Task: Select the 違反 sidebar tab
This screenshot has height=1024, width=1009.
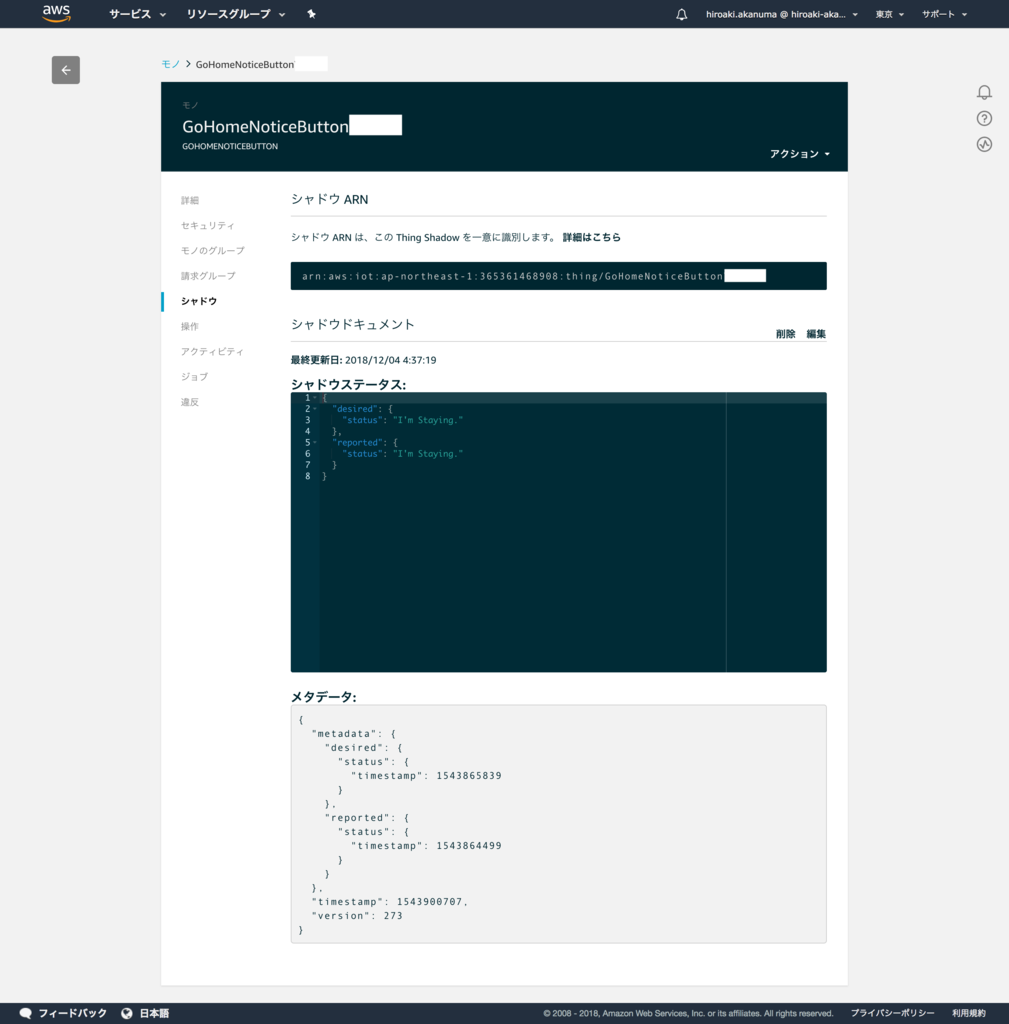Action: click(190, 402)
